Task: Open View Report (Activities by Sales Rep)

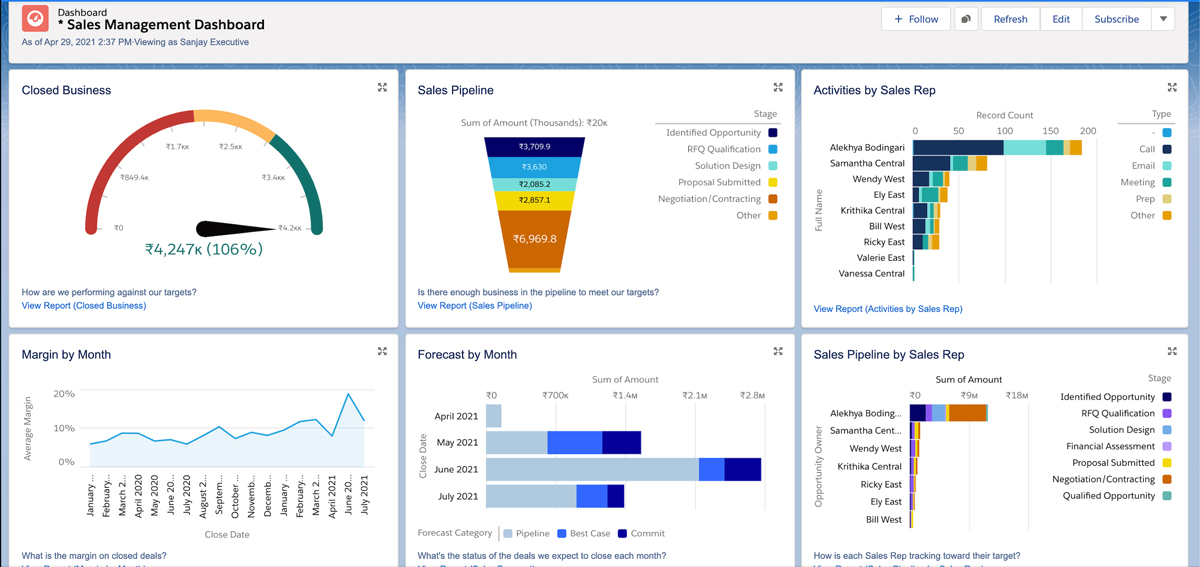Action: pyautogui.click(x=888, y=309)
